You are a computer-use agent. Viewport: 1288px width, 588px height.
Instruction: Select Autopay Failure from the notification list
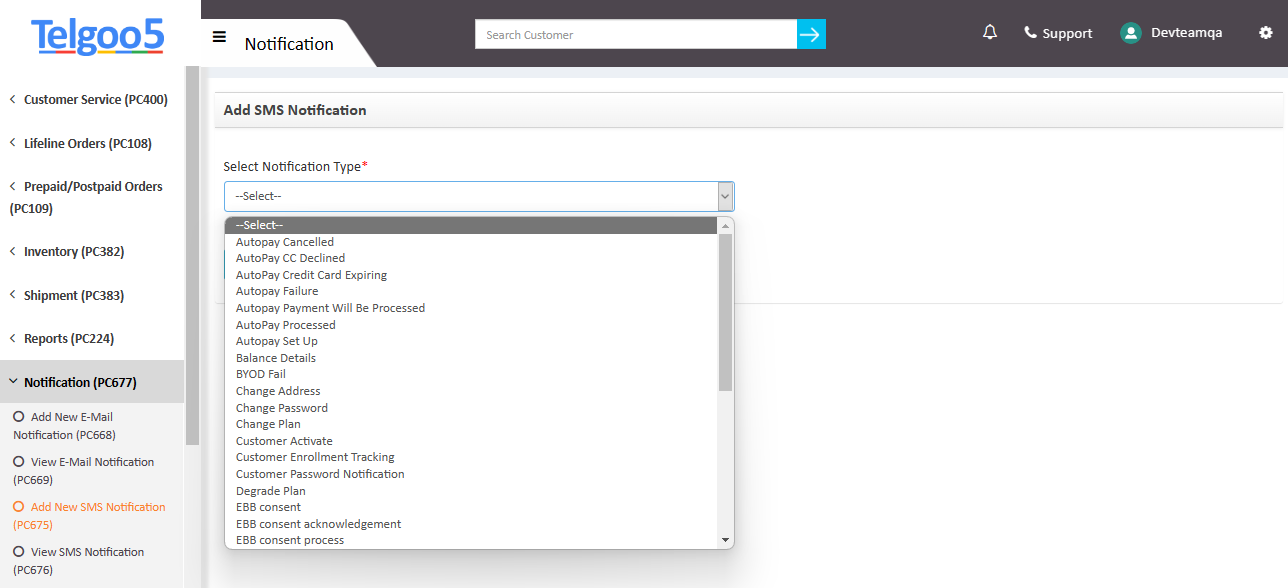click(277, 290)
